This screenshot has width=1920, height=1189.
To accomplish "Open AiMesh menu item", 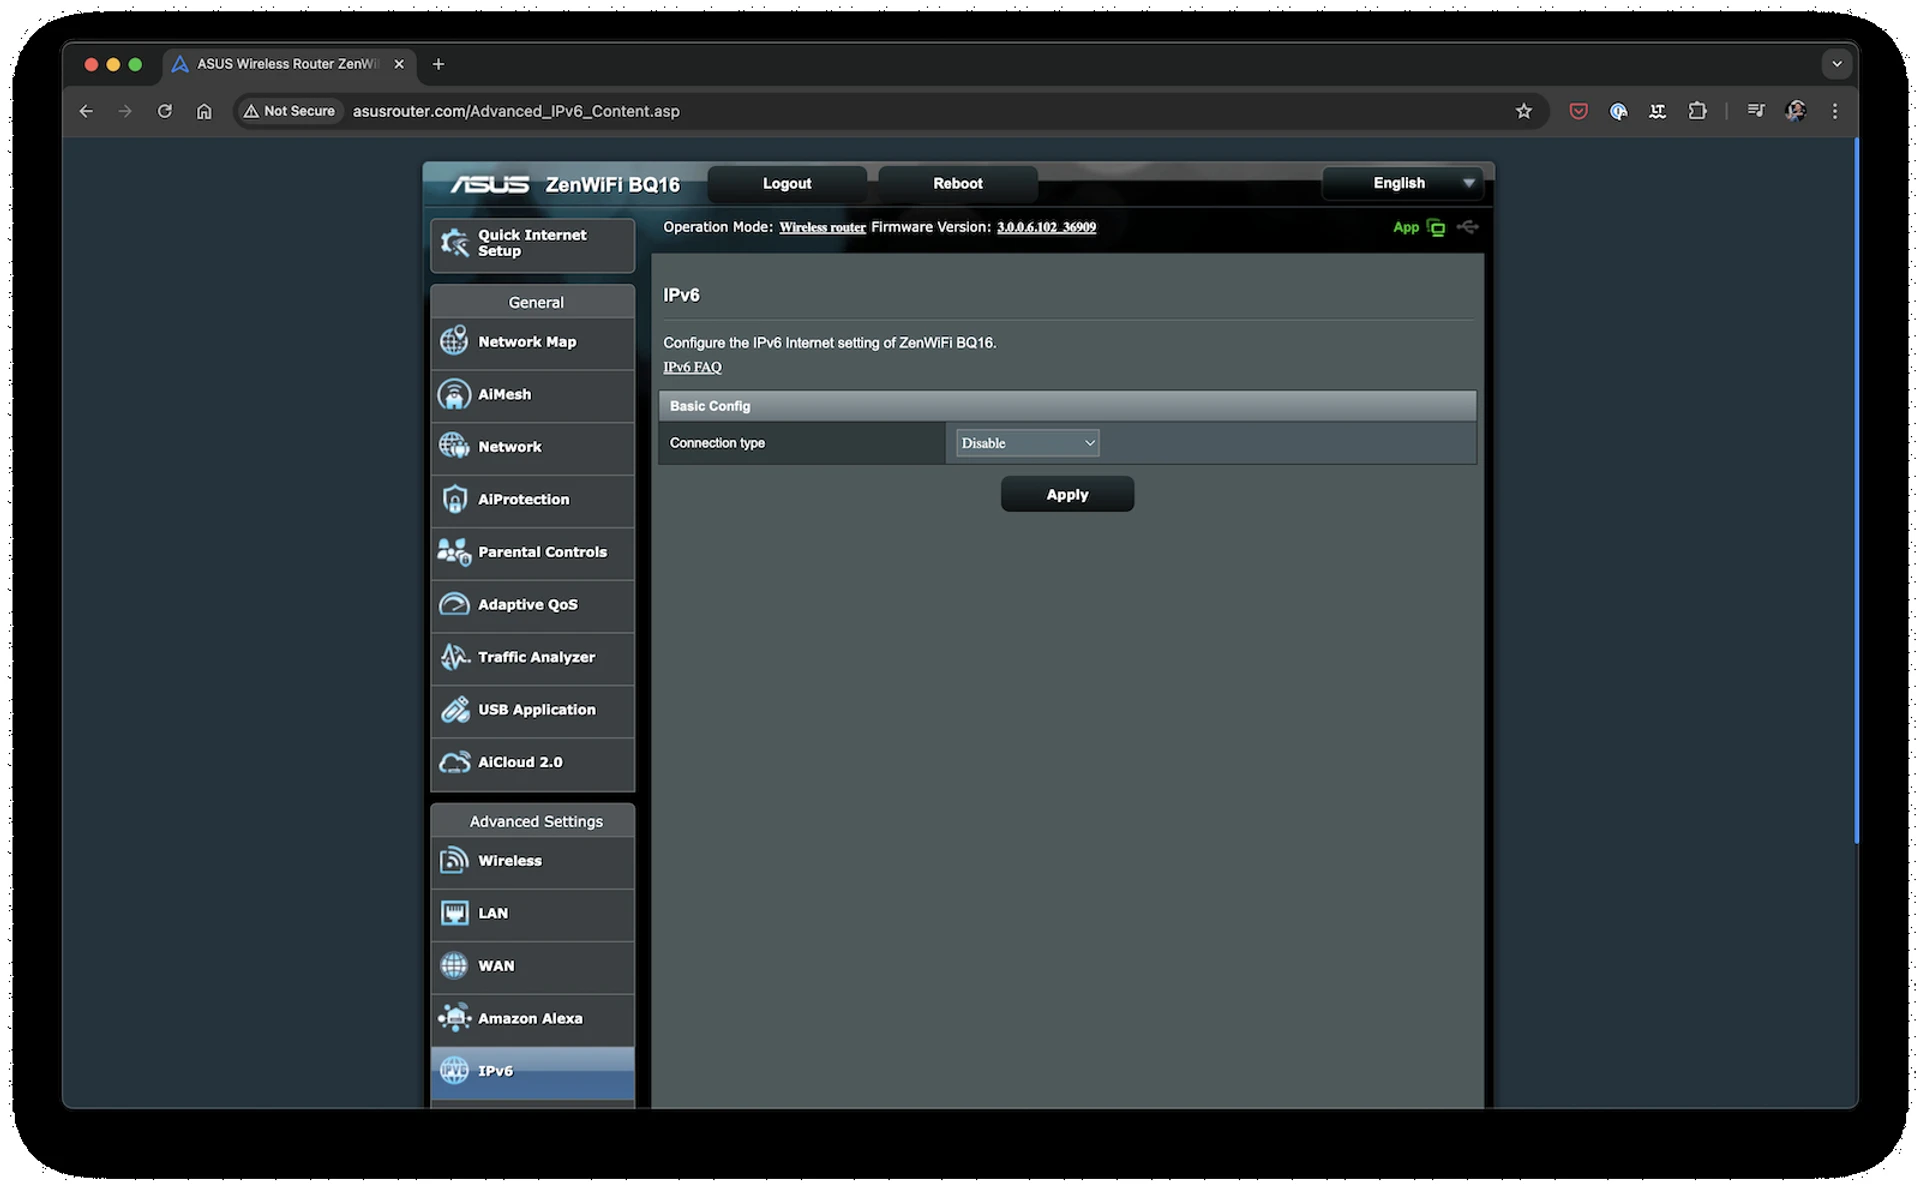I will coord(532,395).
